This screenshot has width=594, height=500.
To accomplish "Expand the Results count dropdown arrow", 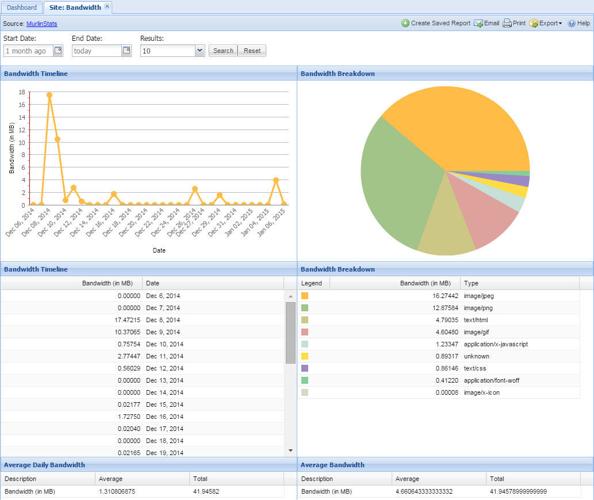I will click(x=200, y=50).
